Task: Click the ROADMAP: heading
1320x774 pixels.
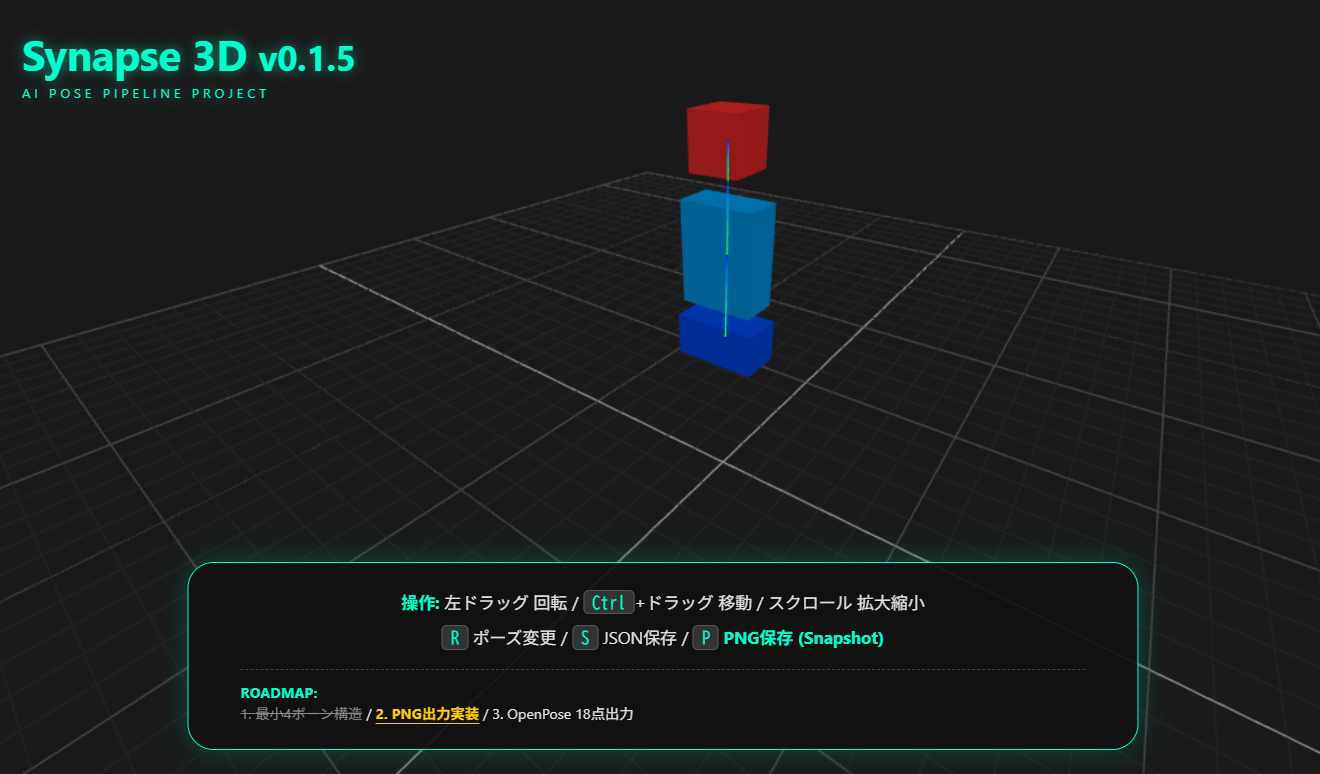Action: [x=279, y=693]
